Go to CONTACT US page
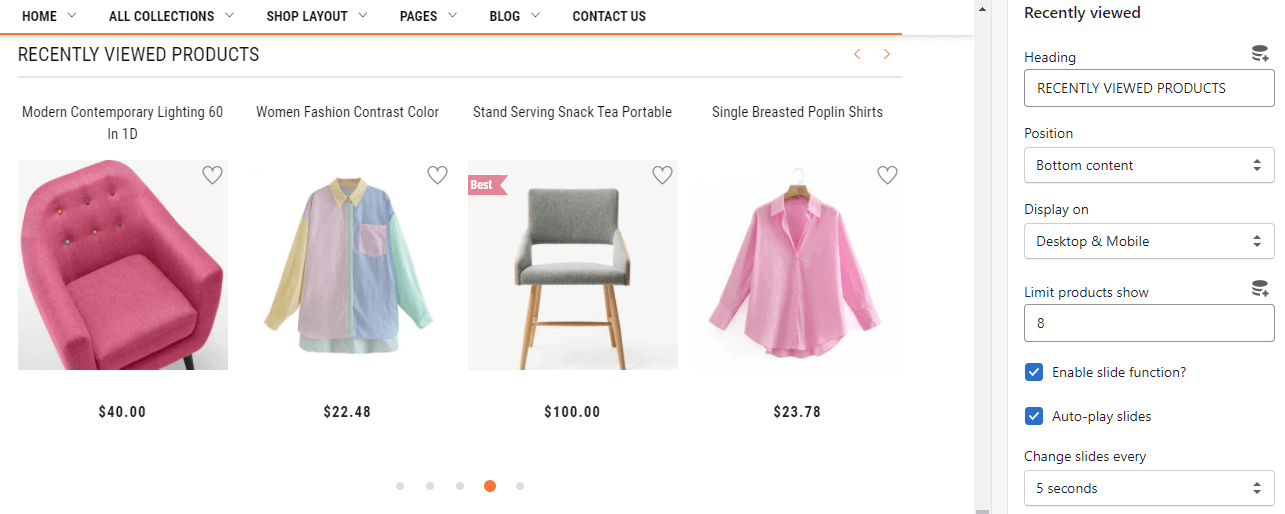 [x=609, y=16]
